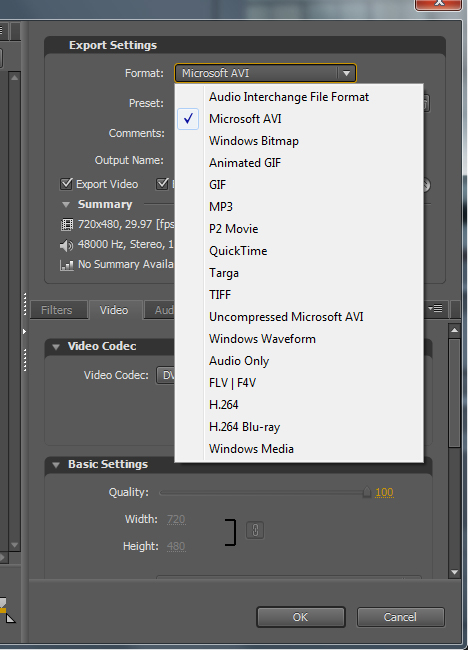Screen dimensions: 468x650
Task: Toggle the checkbox right of Export Video
Action: (x=162, y=184)
